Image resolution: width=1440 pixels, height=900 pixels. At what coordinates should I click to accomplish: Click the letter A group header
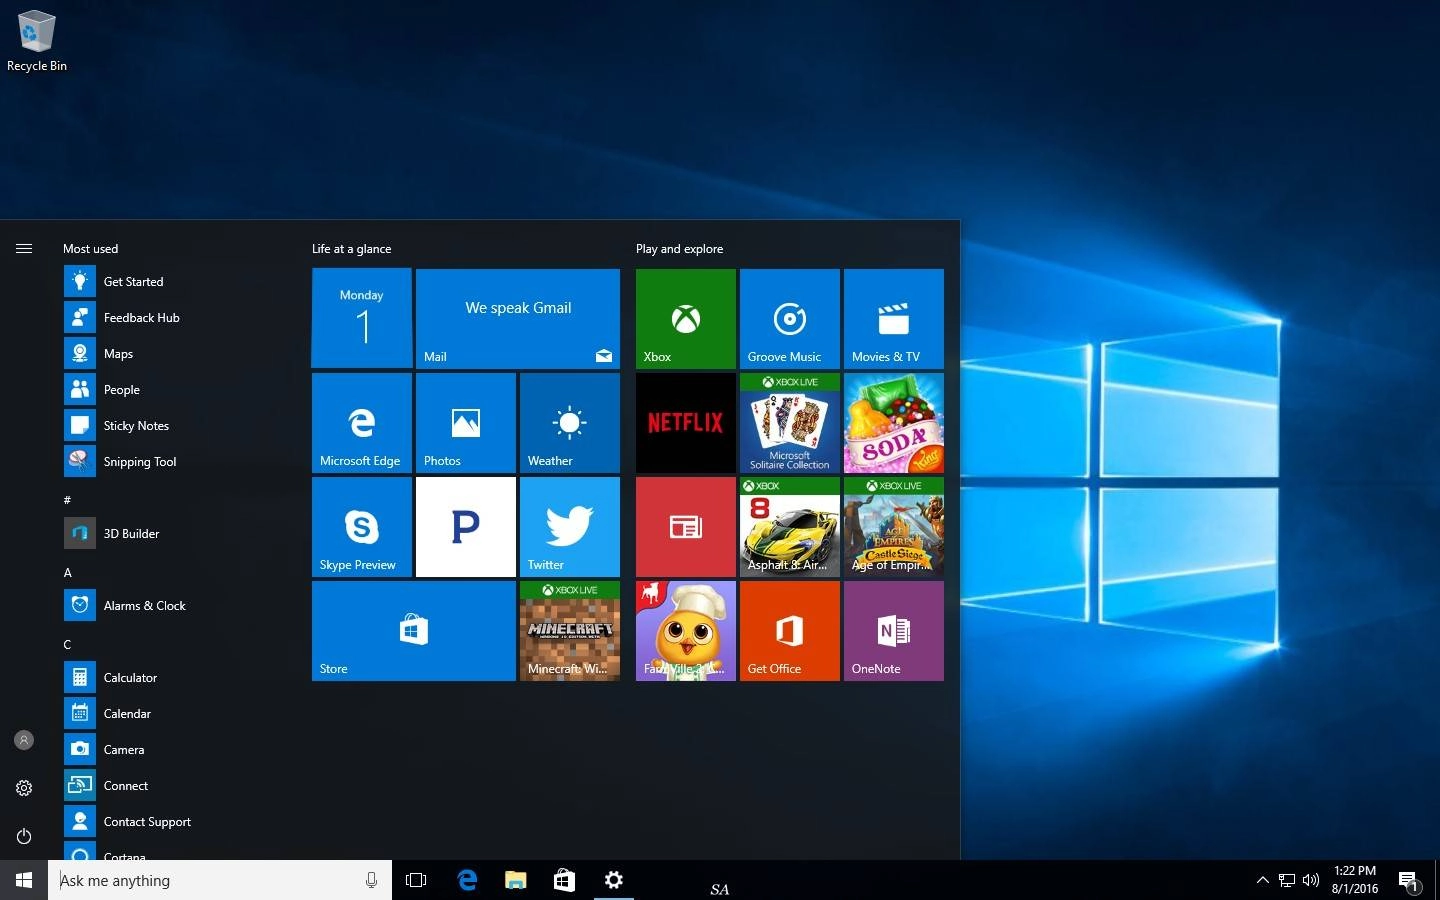point(68,573)
